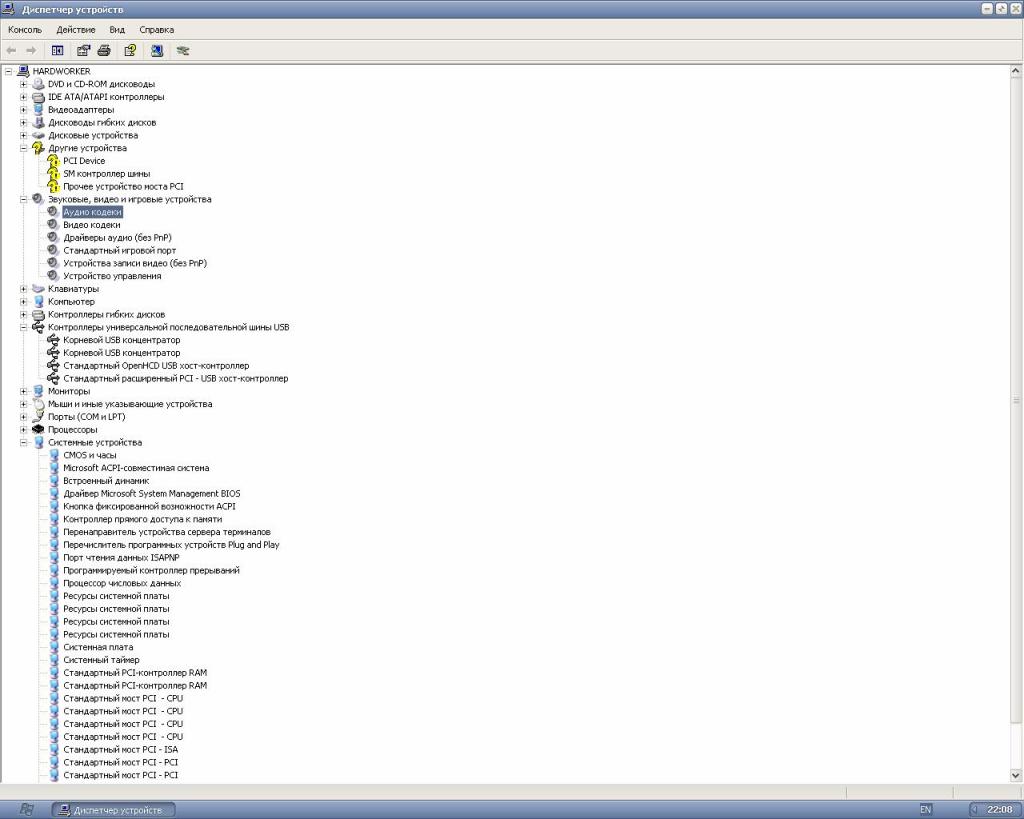Viewport: 1024px width, 819px height.
Task: Toggle the console tree show/hide icon
Action: click(57, 50)
